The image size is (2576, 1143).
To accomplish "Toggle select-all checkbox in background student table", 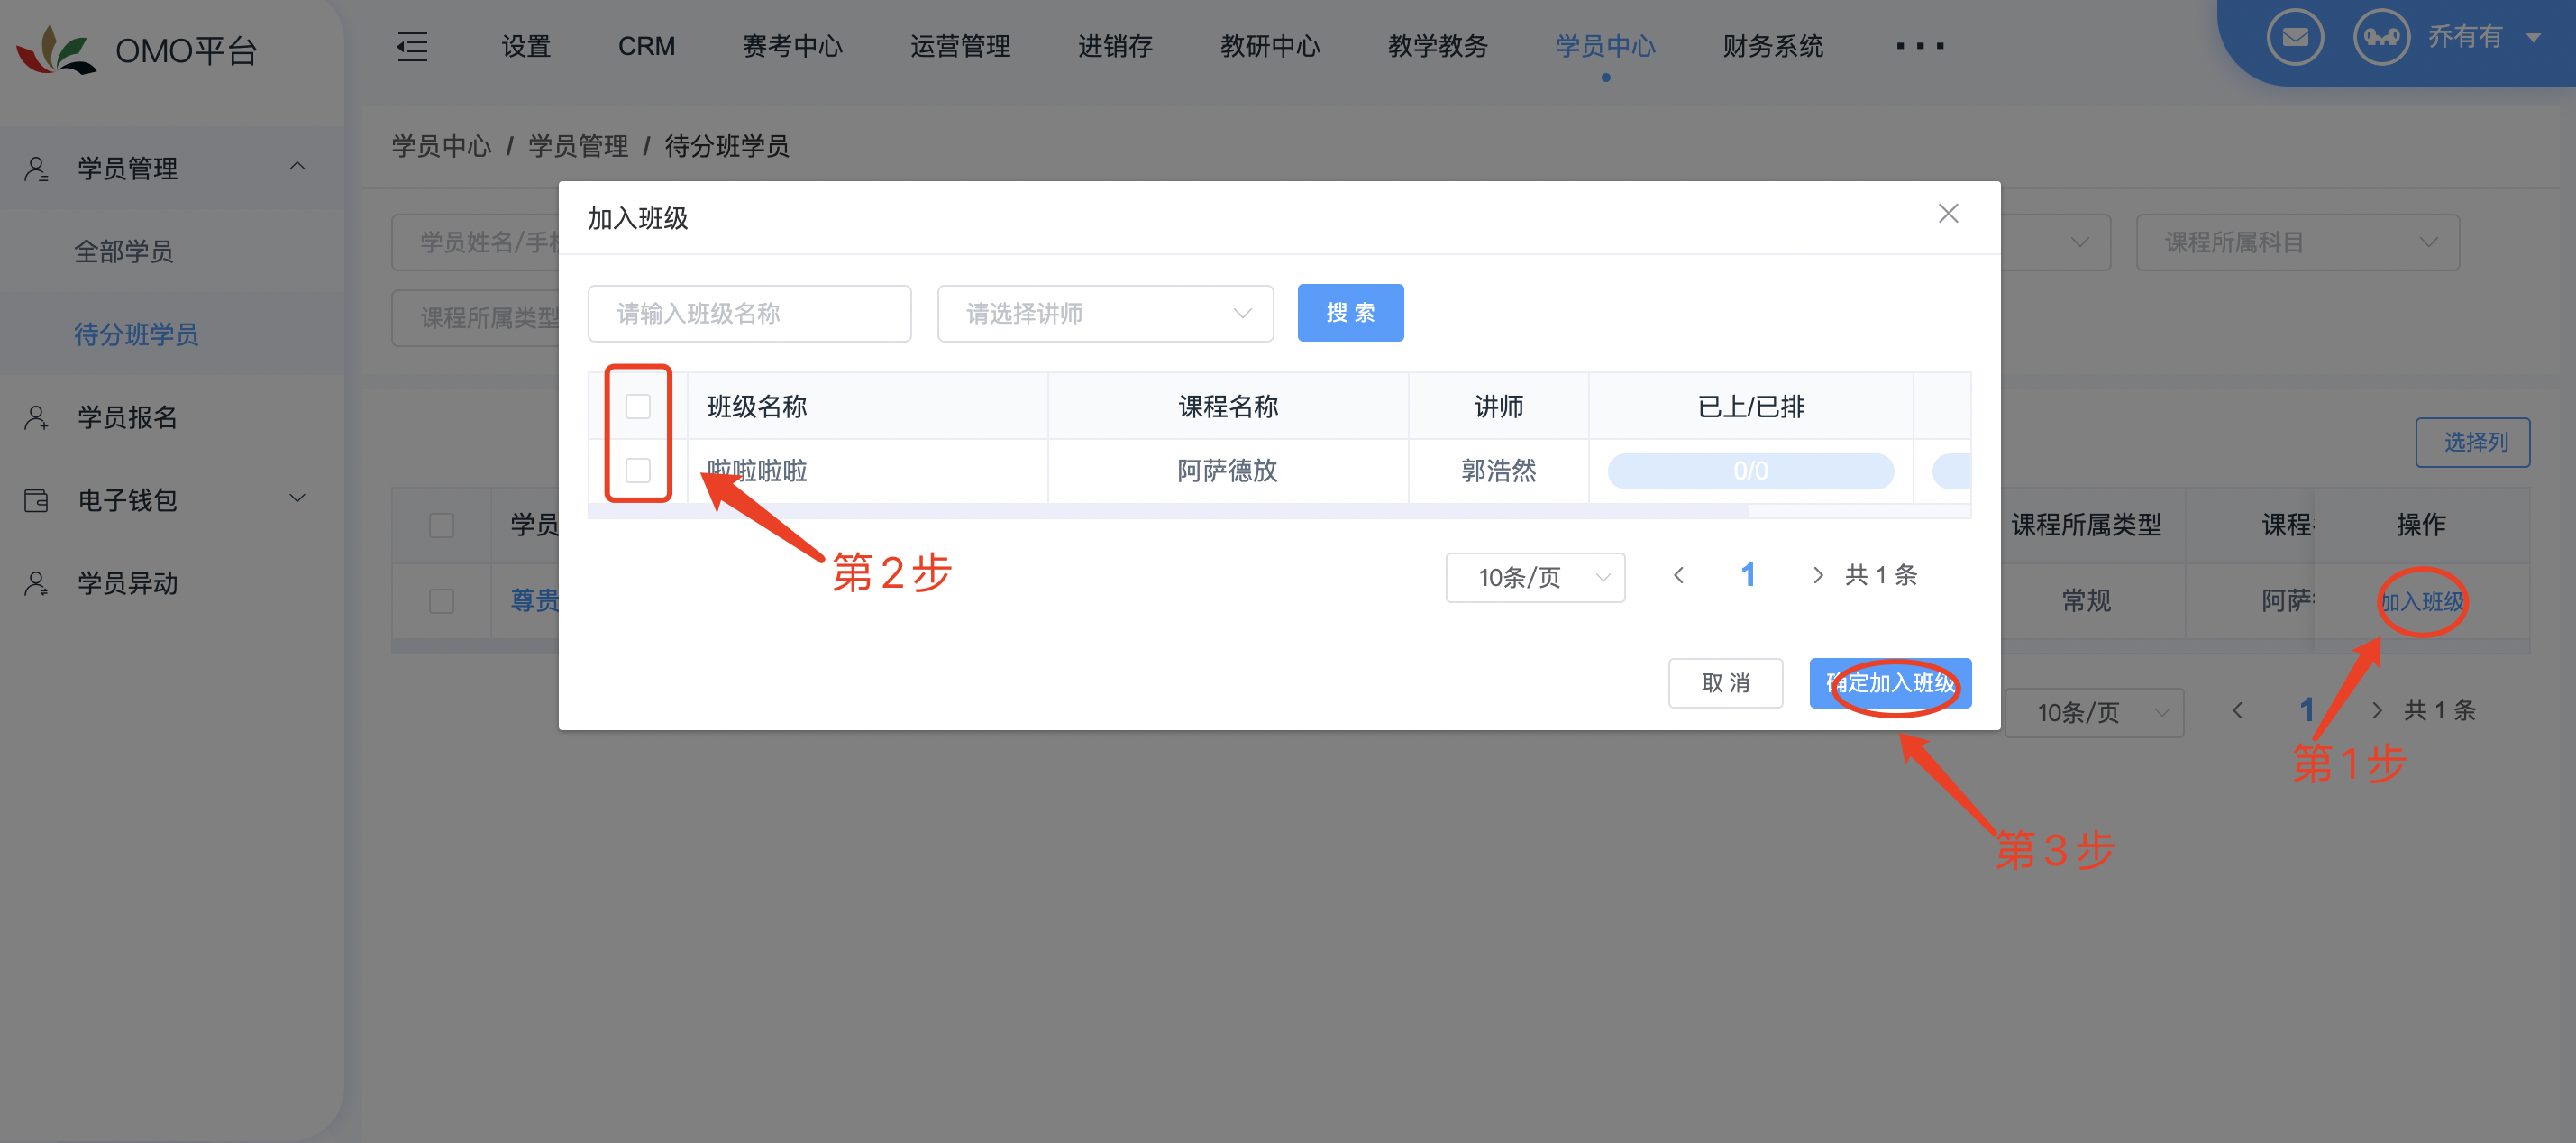I will (441, 525).
